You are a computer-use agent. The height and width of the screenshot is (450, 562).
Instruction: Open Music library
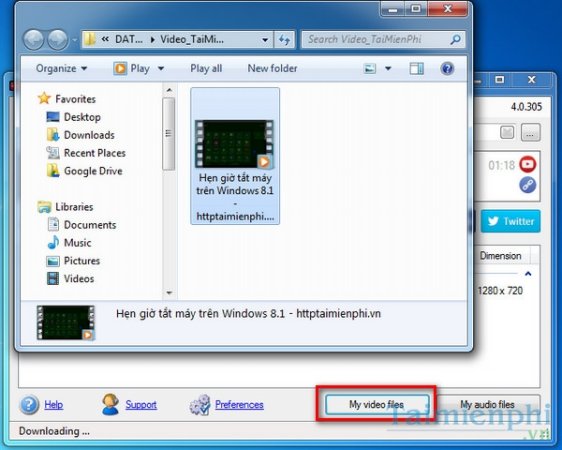point(77,243)
